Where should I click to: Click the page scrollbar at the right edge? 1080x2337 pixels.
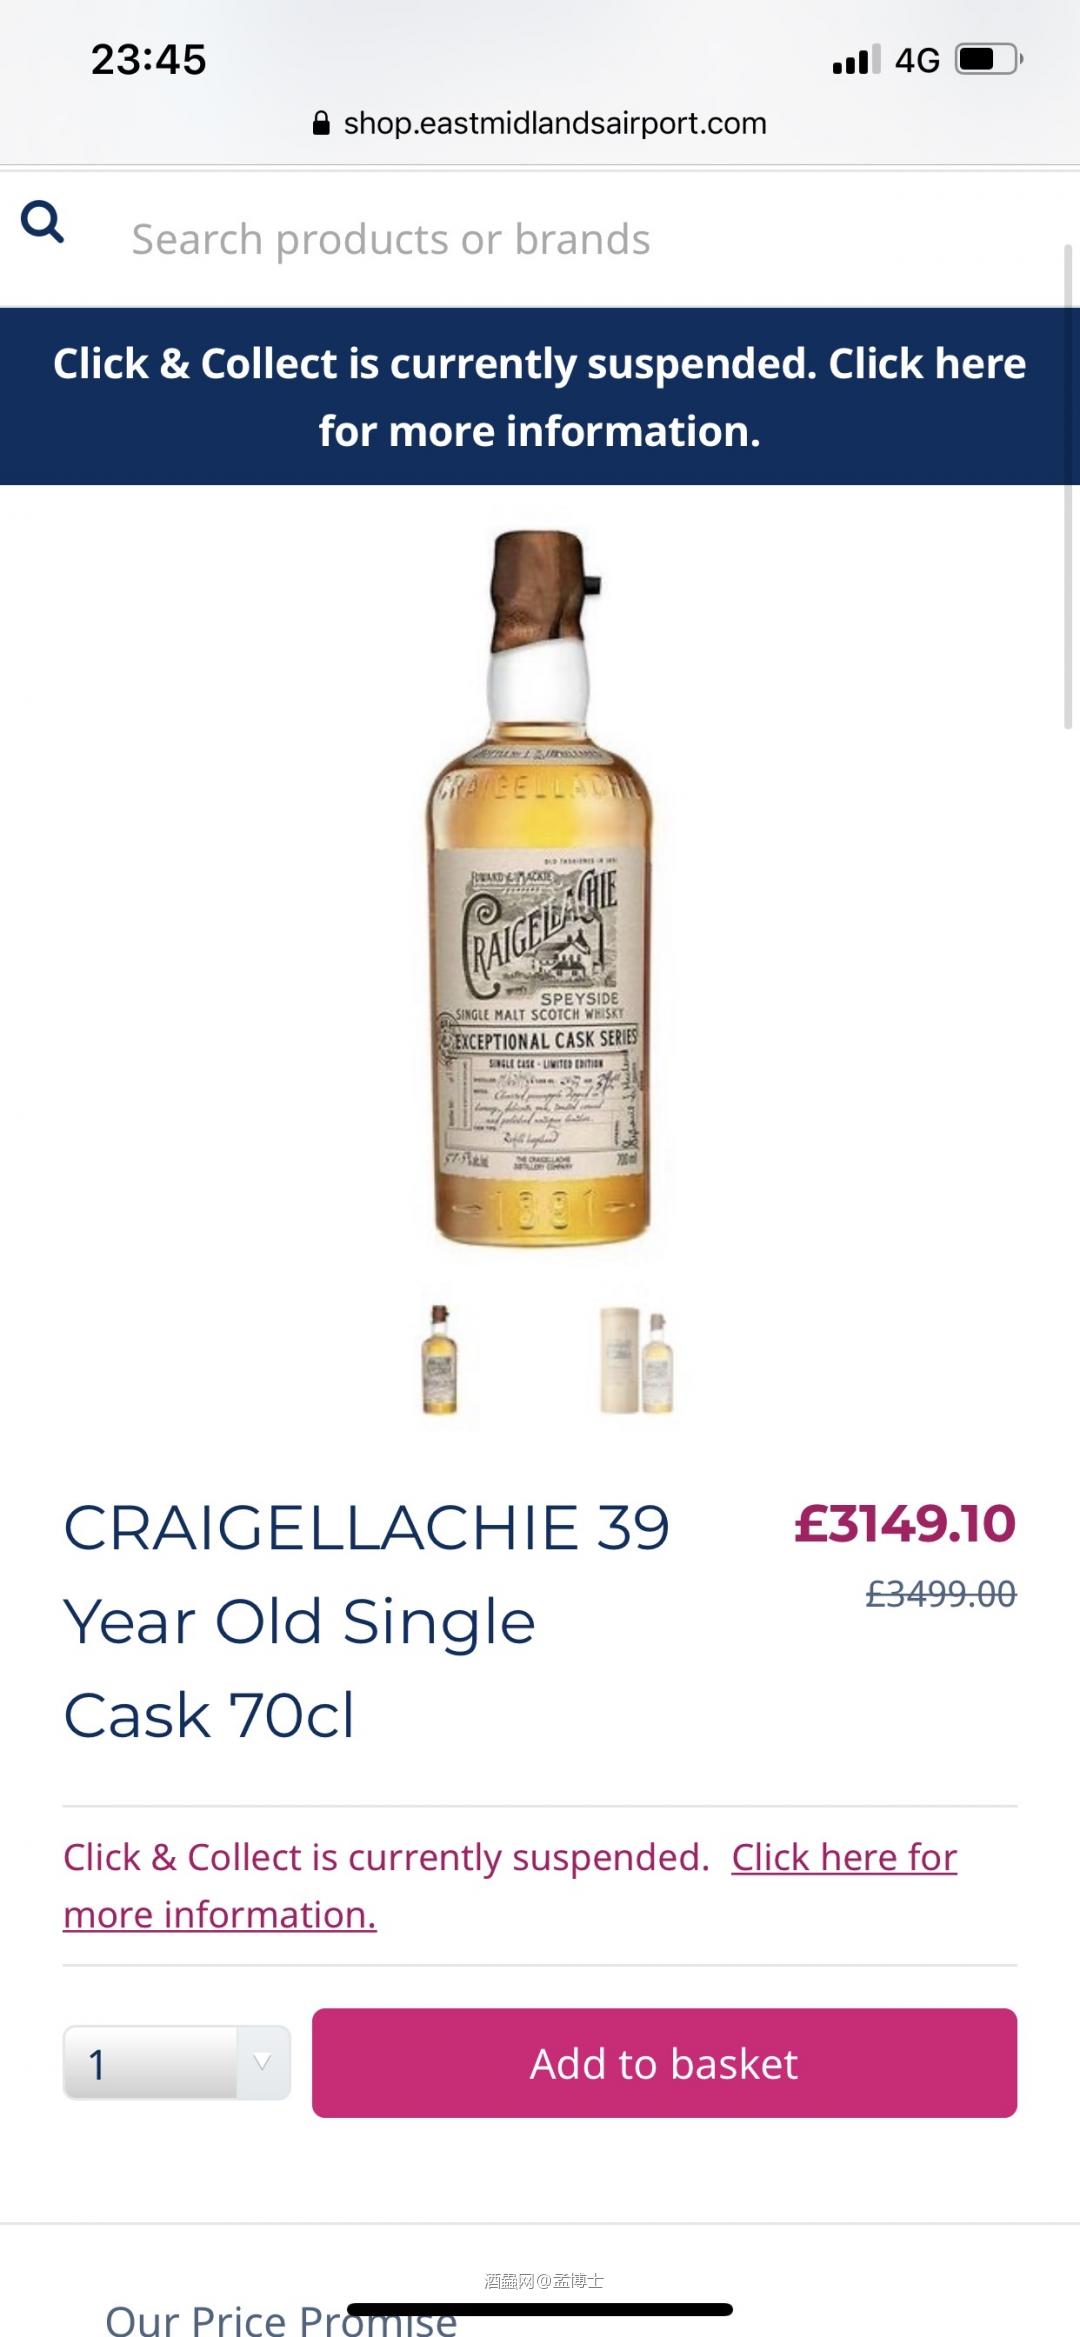click(x=1068, y=486)
